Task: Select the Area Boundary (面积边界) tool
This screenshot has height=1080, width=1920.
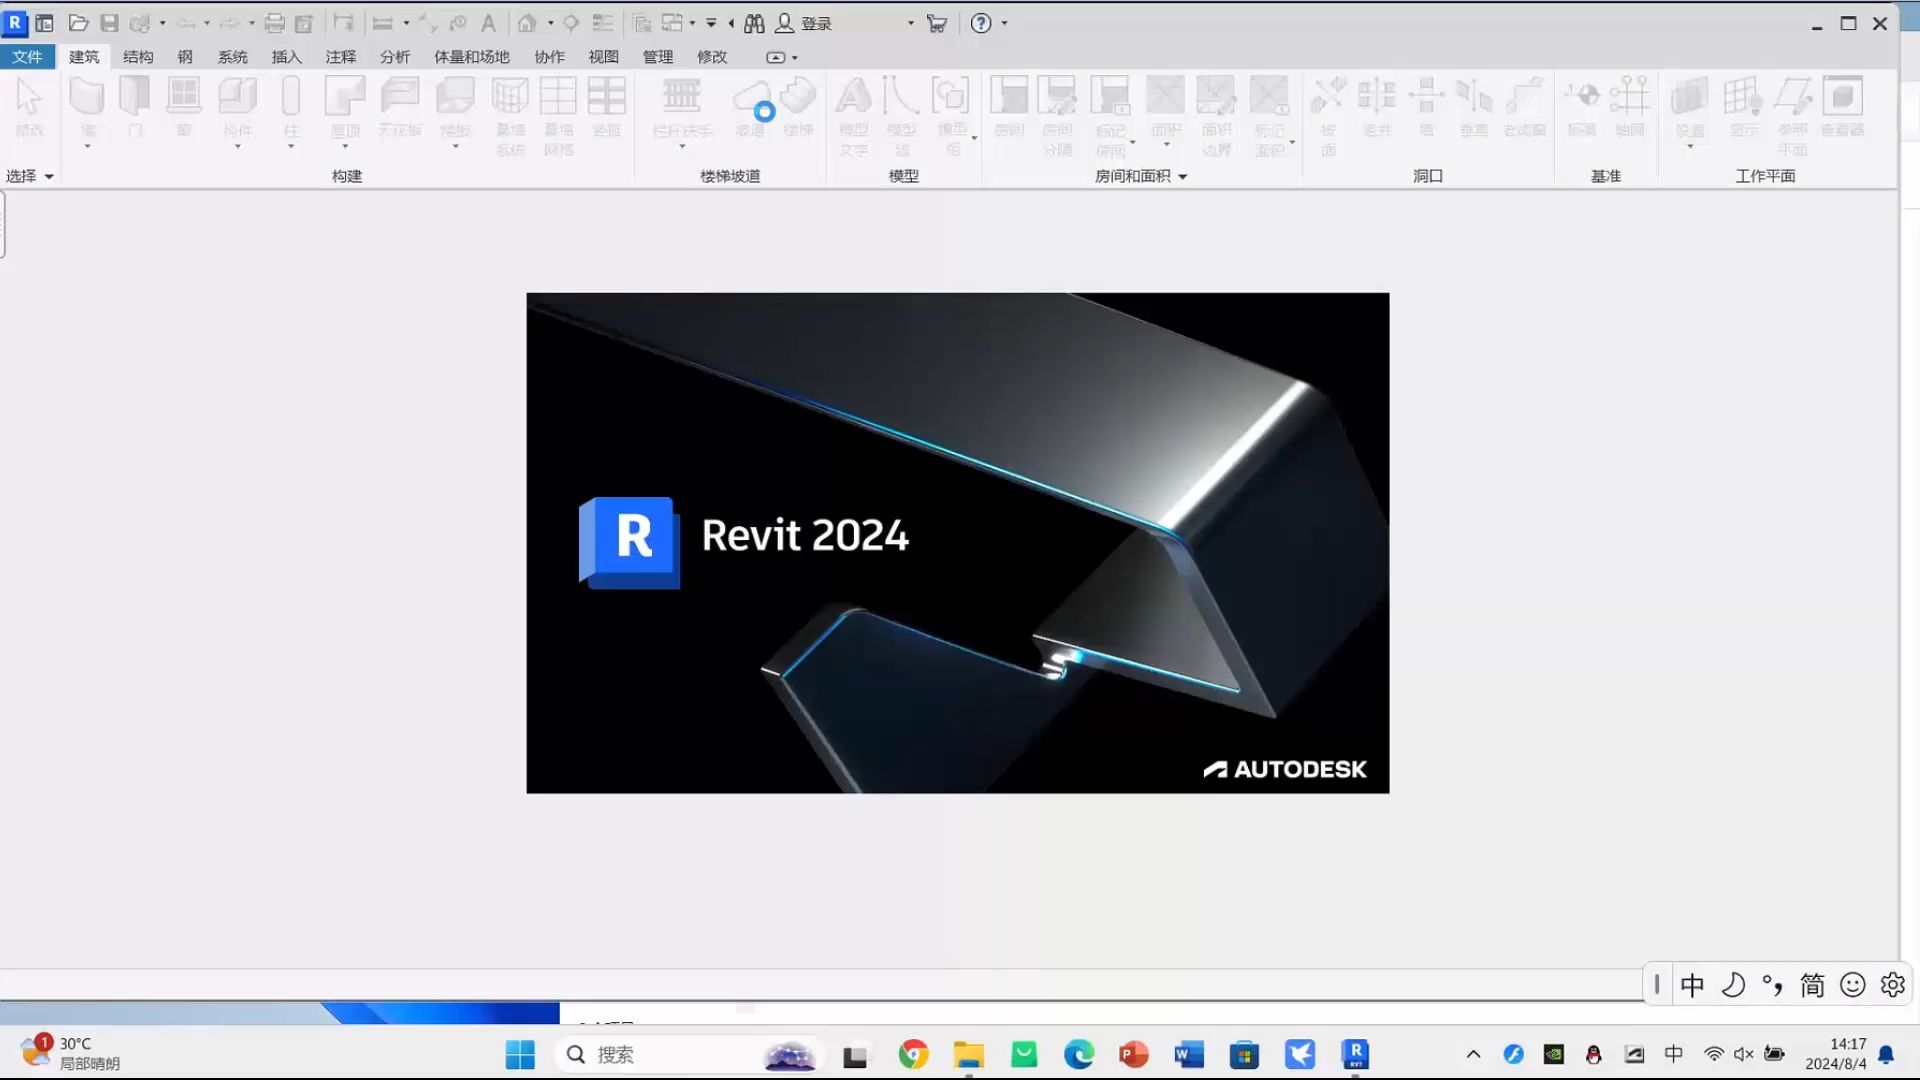Action: (x=1216, y=117)
